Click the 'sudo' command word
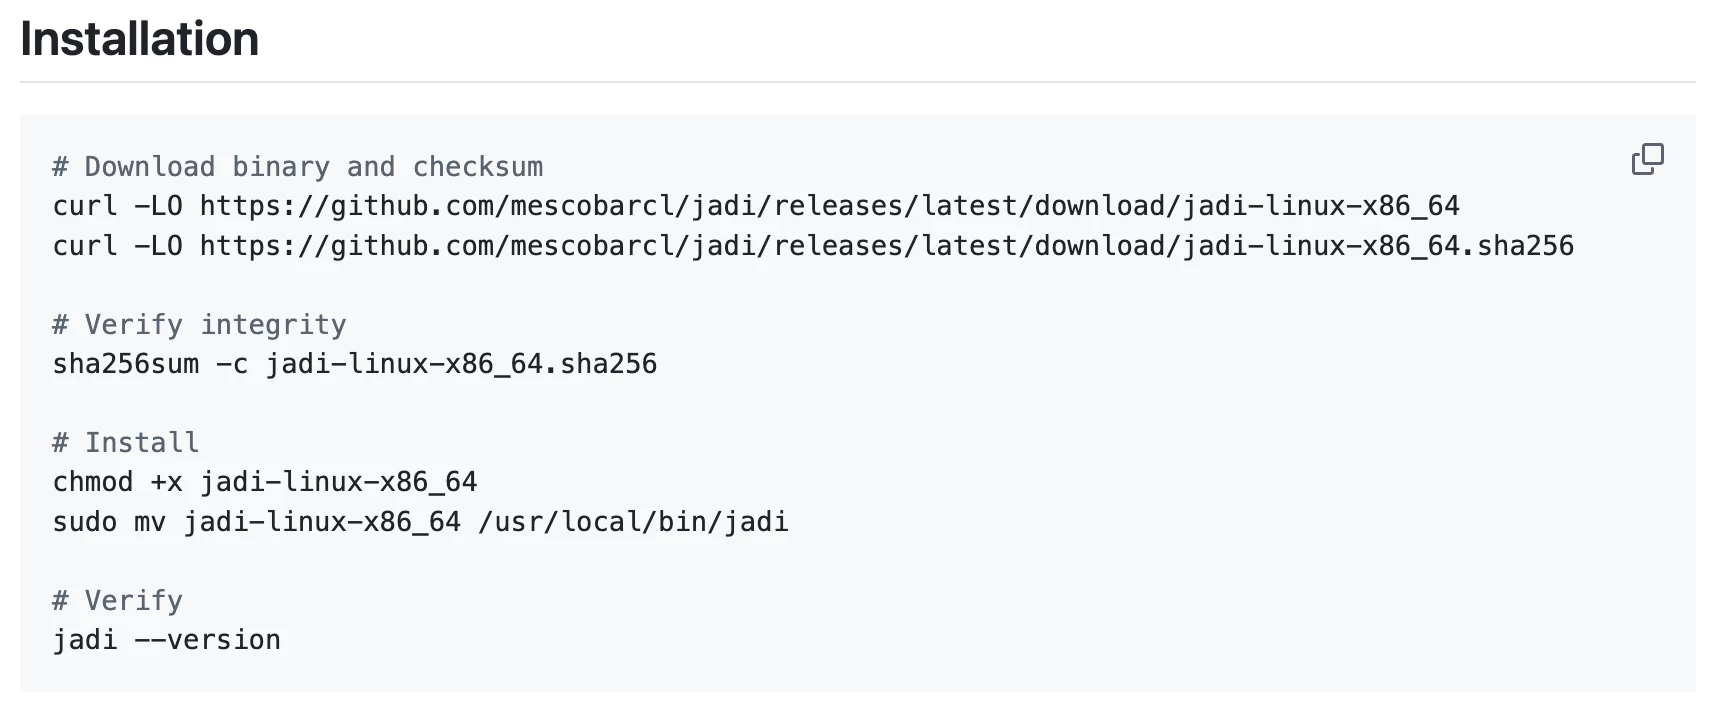 point(85,522)
